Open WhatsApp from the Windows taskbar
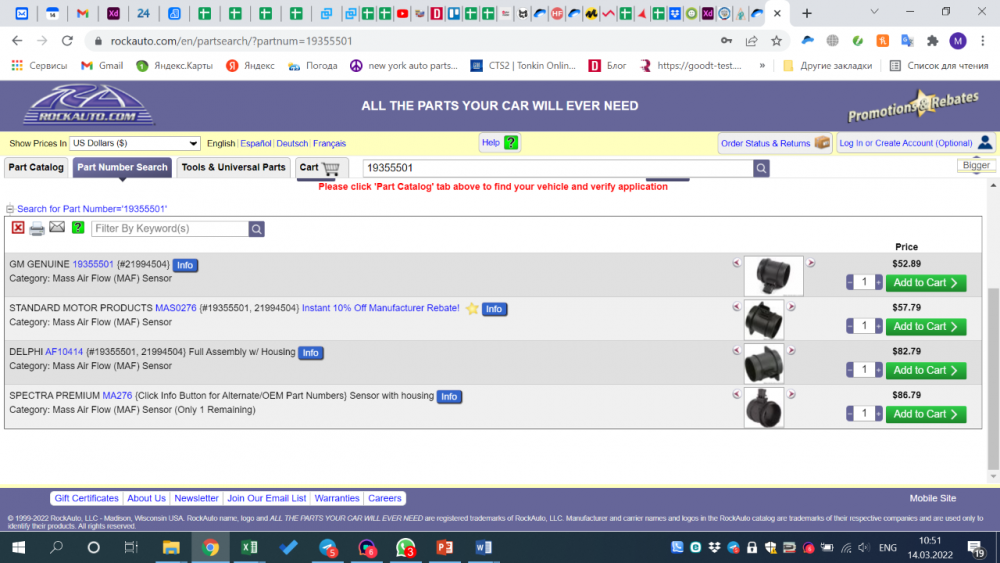The image size is (1000, 563). (x=405, y=548)
